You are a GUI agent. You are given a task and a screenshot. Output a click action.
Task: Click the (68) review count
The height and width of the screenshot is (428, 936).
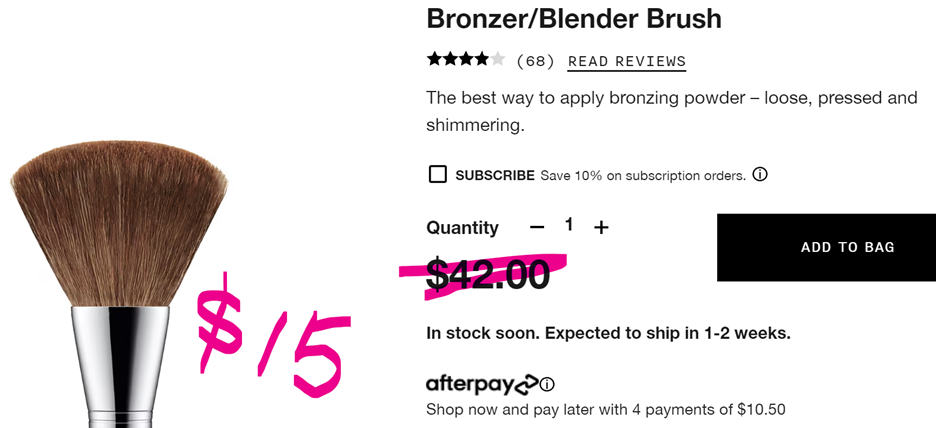[535, 61]
